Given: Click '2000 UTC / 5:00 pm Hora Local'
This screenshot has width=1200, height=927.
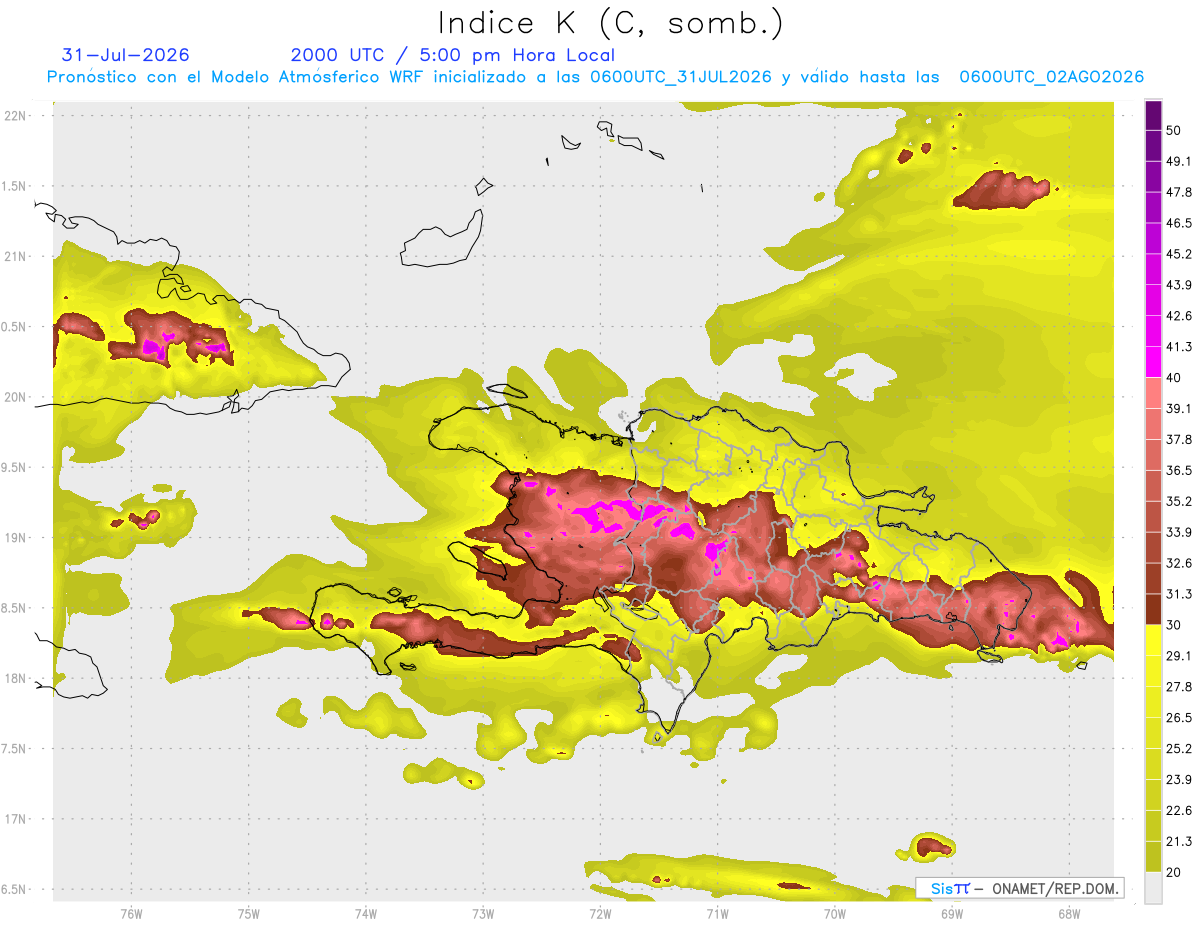Looking at the screenshot, I should (453, 55).
